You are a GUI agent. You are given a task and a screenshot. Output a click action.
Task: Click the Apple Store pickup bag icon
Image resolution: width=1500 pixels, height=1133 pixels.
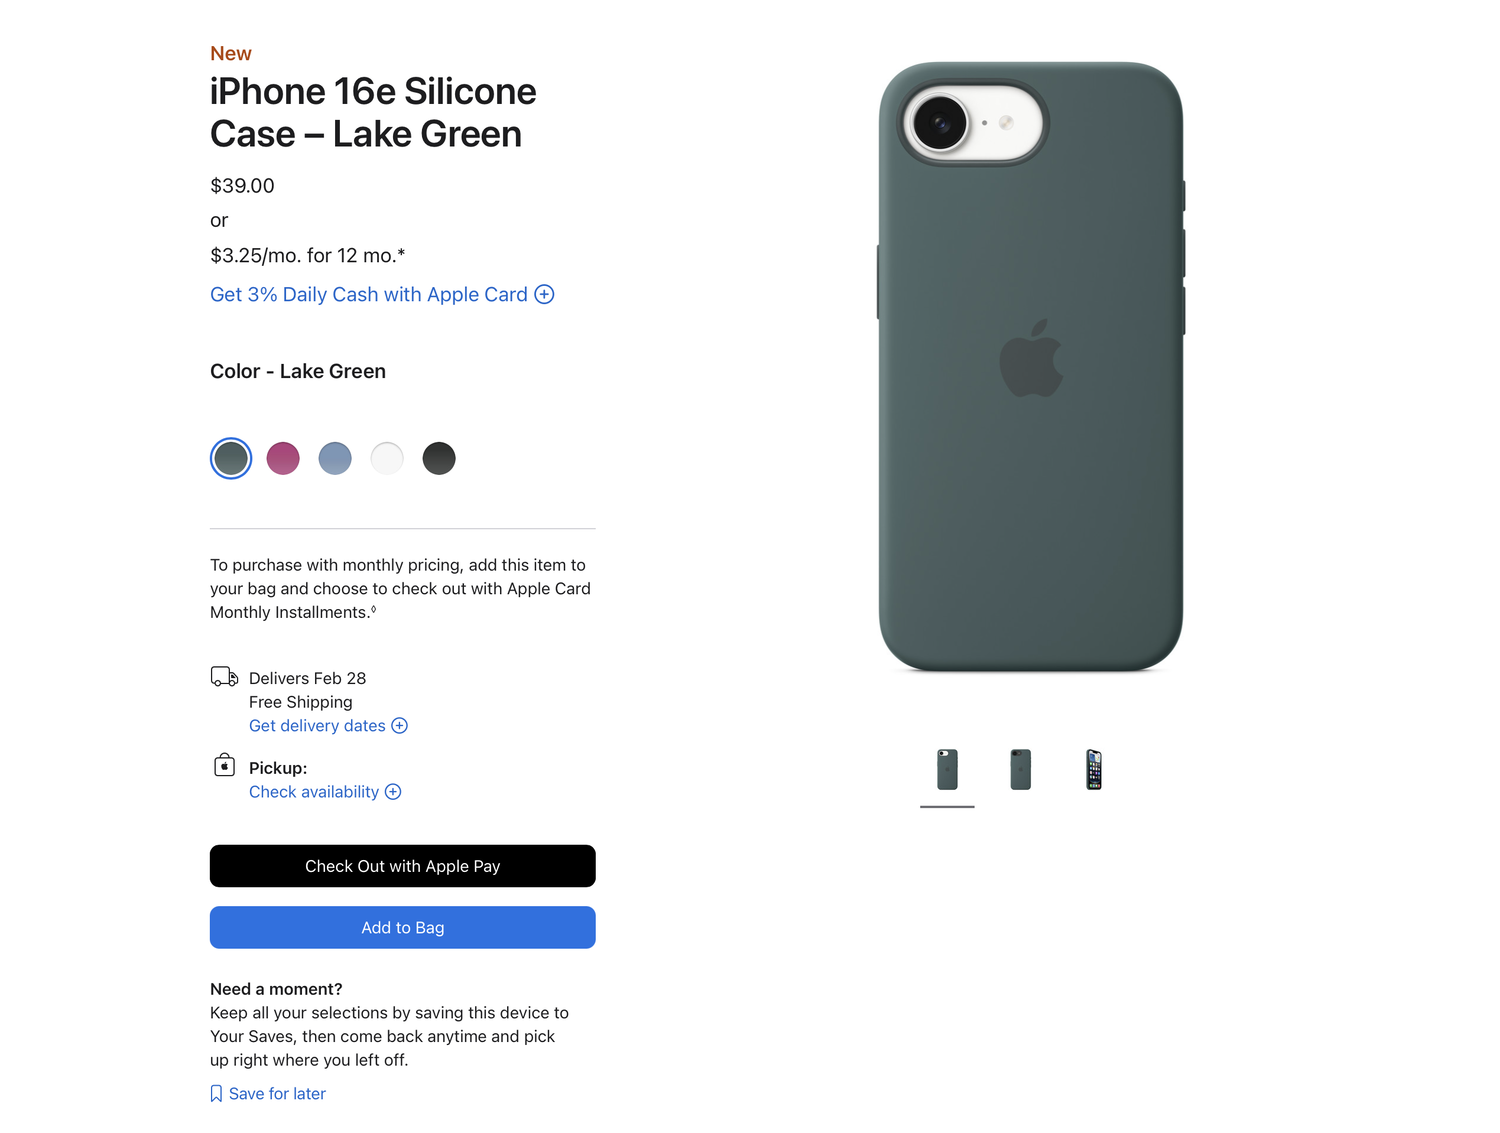225,765
